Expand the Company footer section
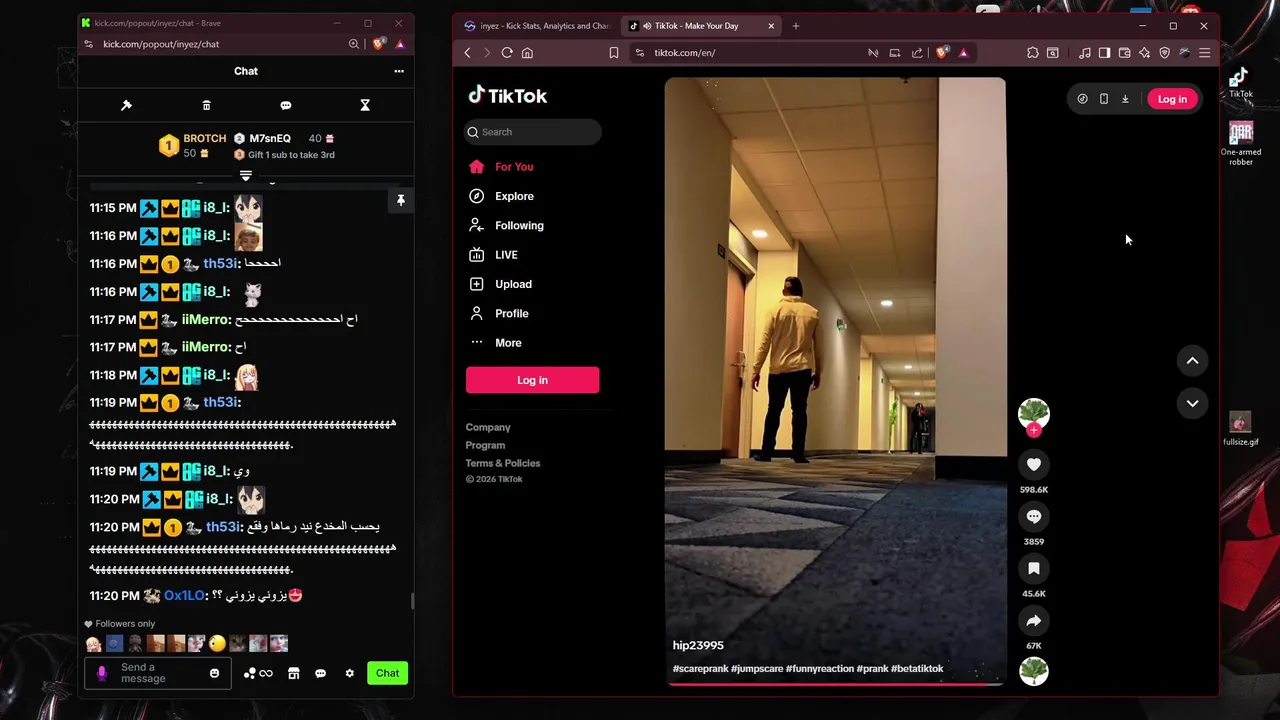The image size is (1280, 720). 488,427
